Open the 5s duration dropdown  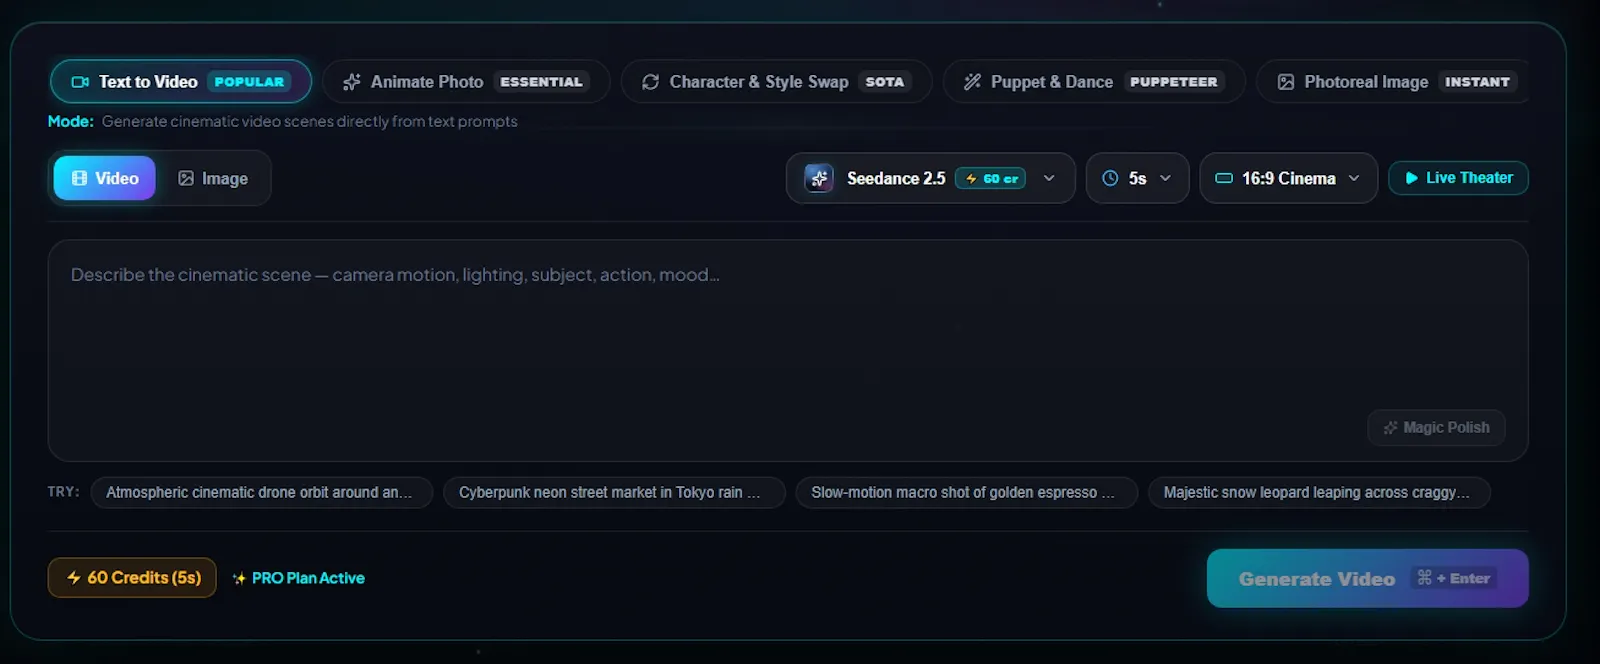click(1137, 178)
